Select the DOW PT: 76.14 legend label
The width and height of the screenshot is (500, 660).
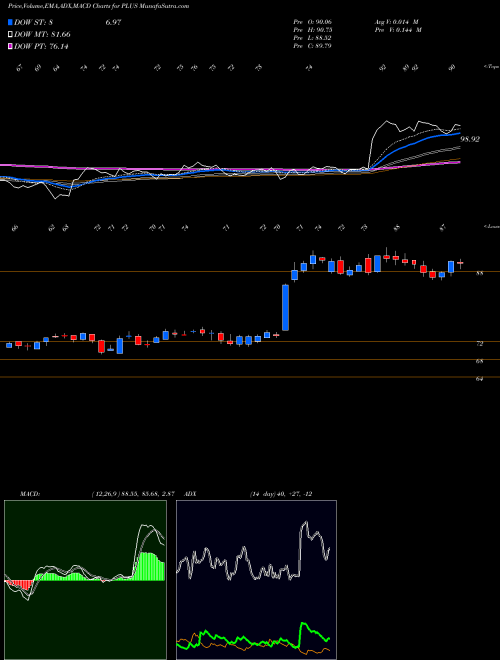(42, 46)
